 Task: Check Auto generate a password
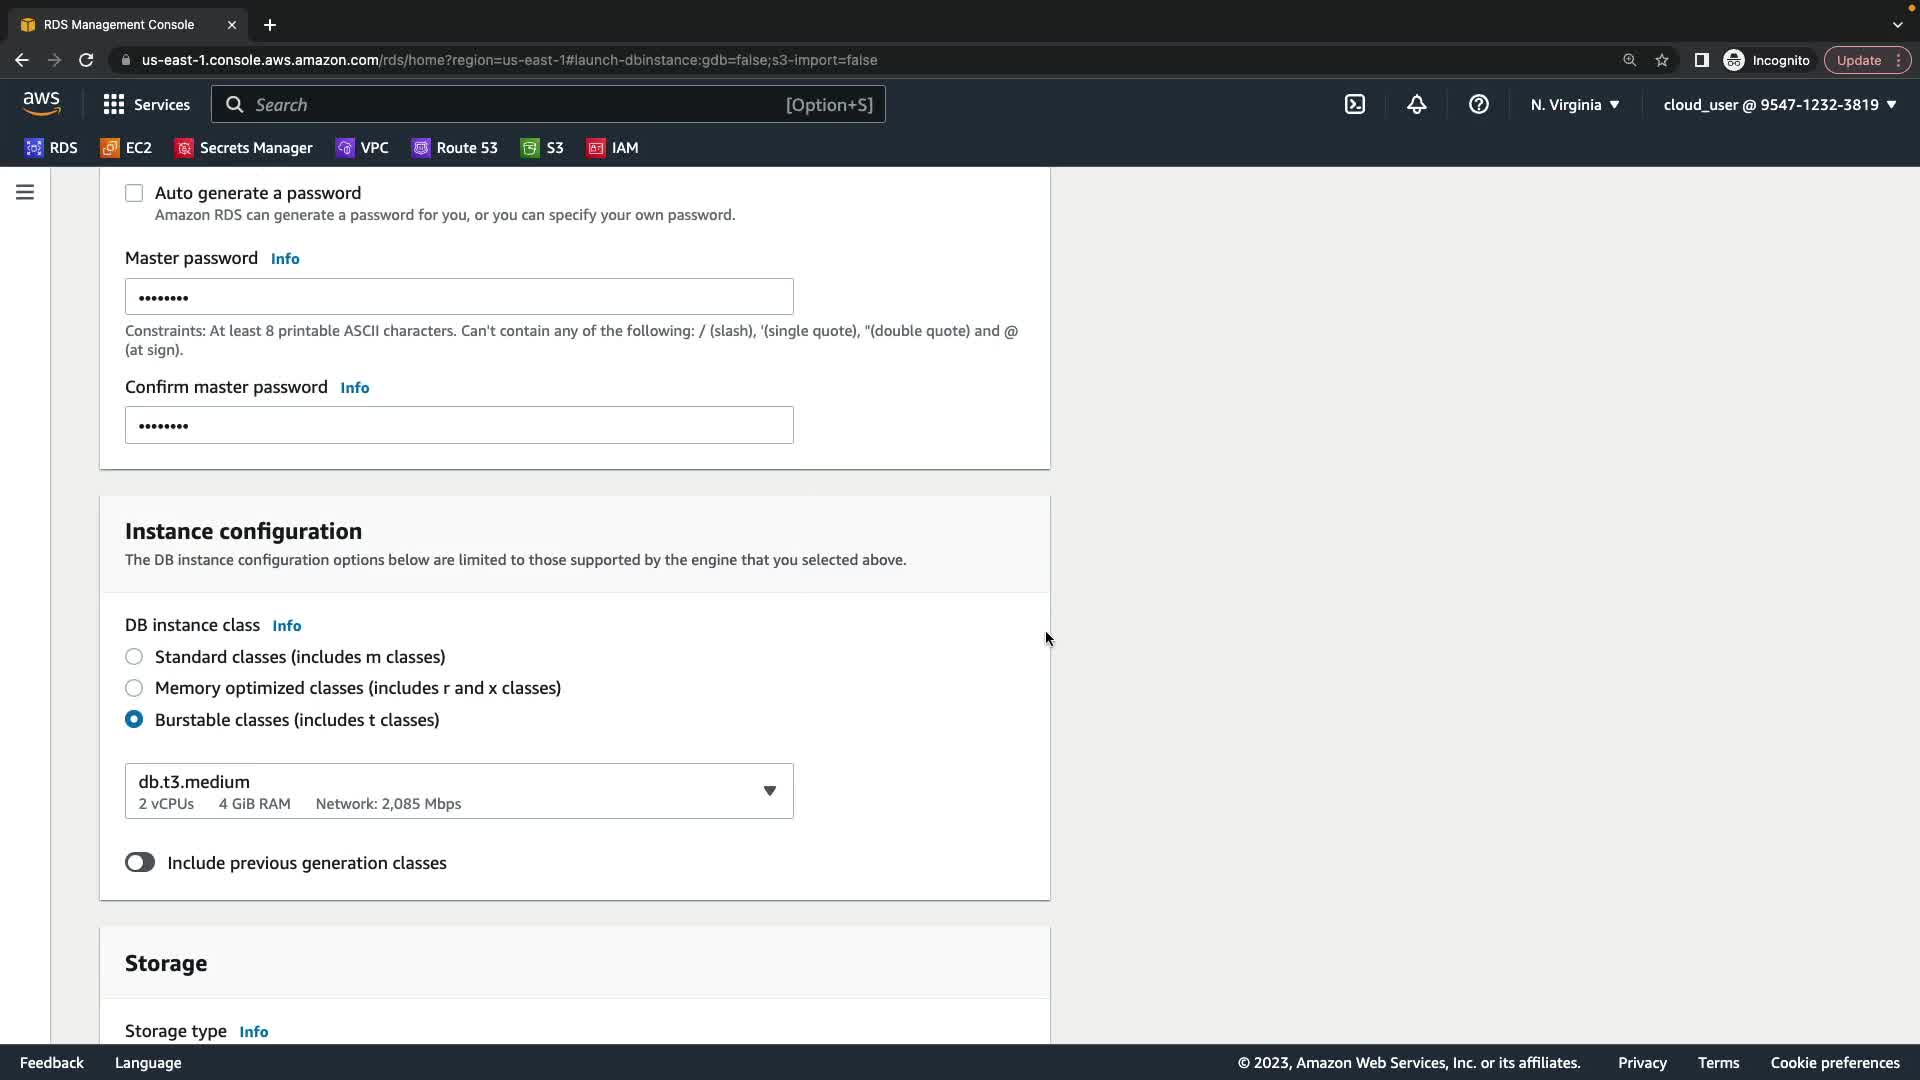pyautogui.click(x=134, y=193)
